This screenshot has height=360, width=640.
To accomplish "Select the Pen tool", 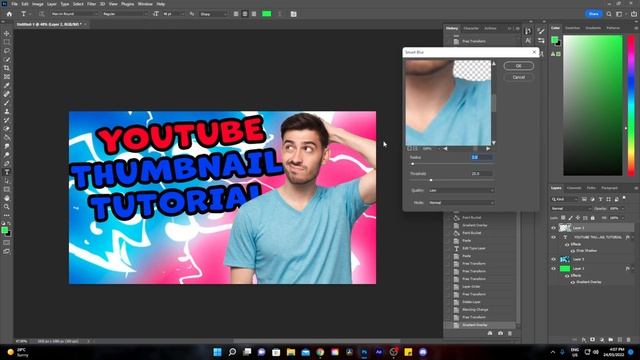I will [7, 163].
